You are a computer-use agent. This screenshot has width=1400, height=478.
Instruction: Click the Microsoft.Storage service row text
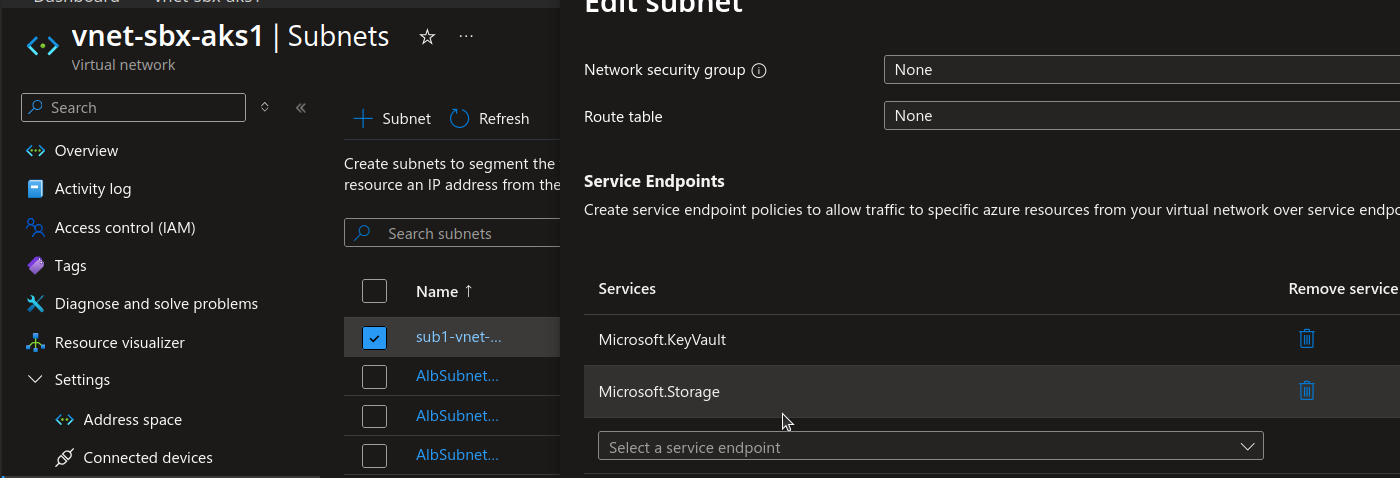659,391
